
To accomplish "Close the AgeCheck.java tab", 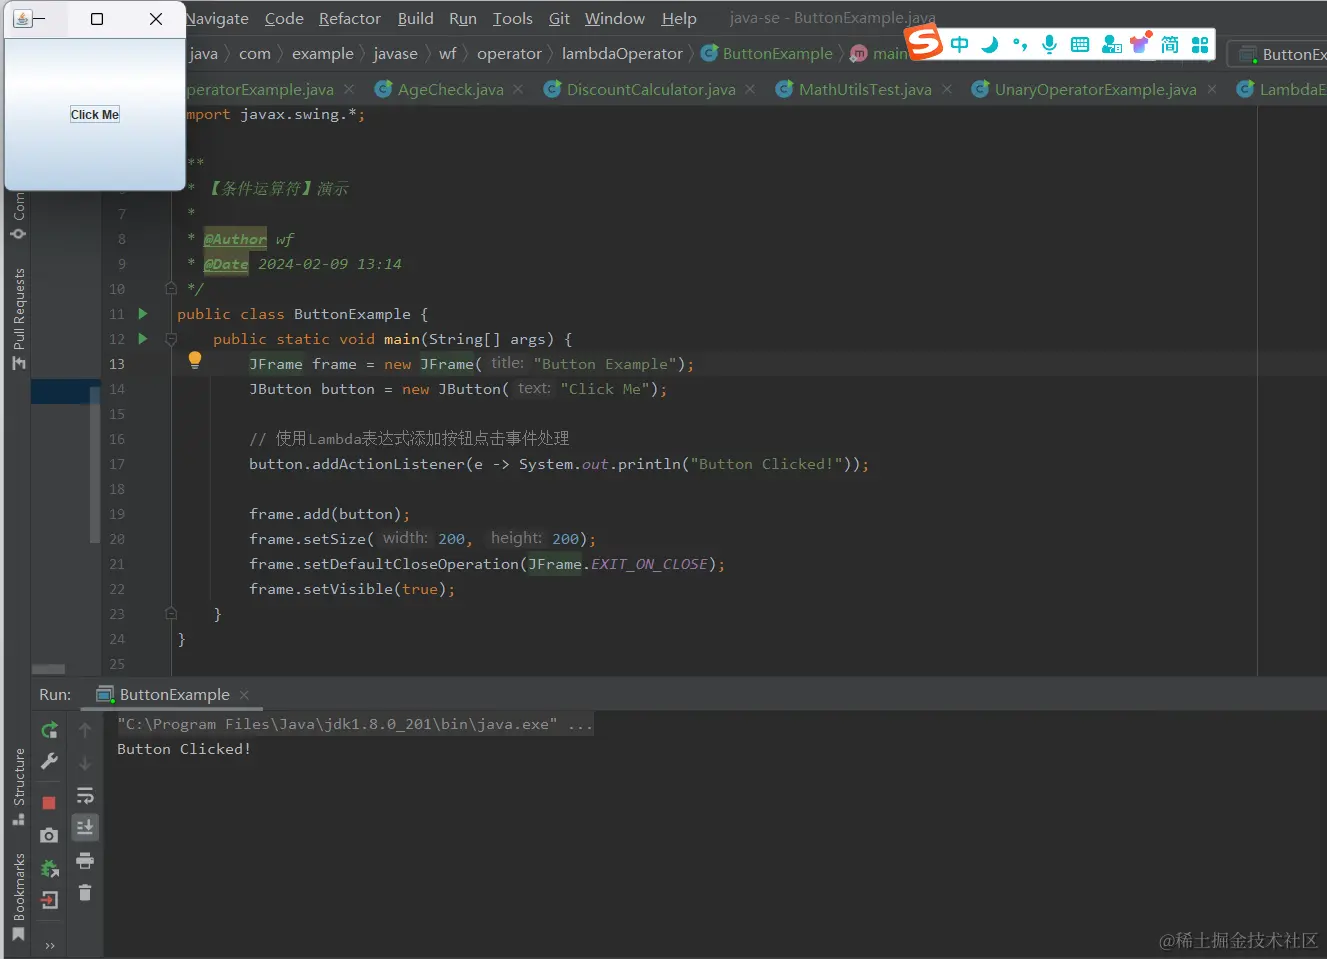I will coord(518,90).
